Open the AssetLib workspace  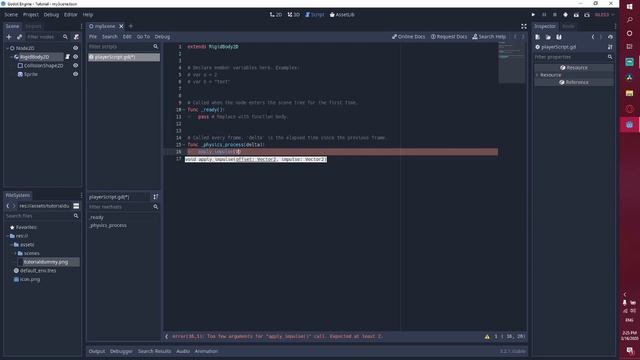342,15
